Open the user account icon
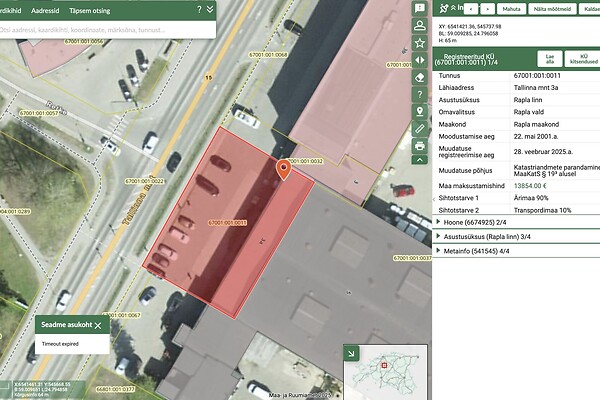Screen dimensions: 600x400 pos(419,23)
